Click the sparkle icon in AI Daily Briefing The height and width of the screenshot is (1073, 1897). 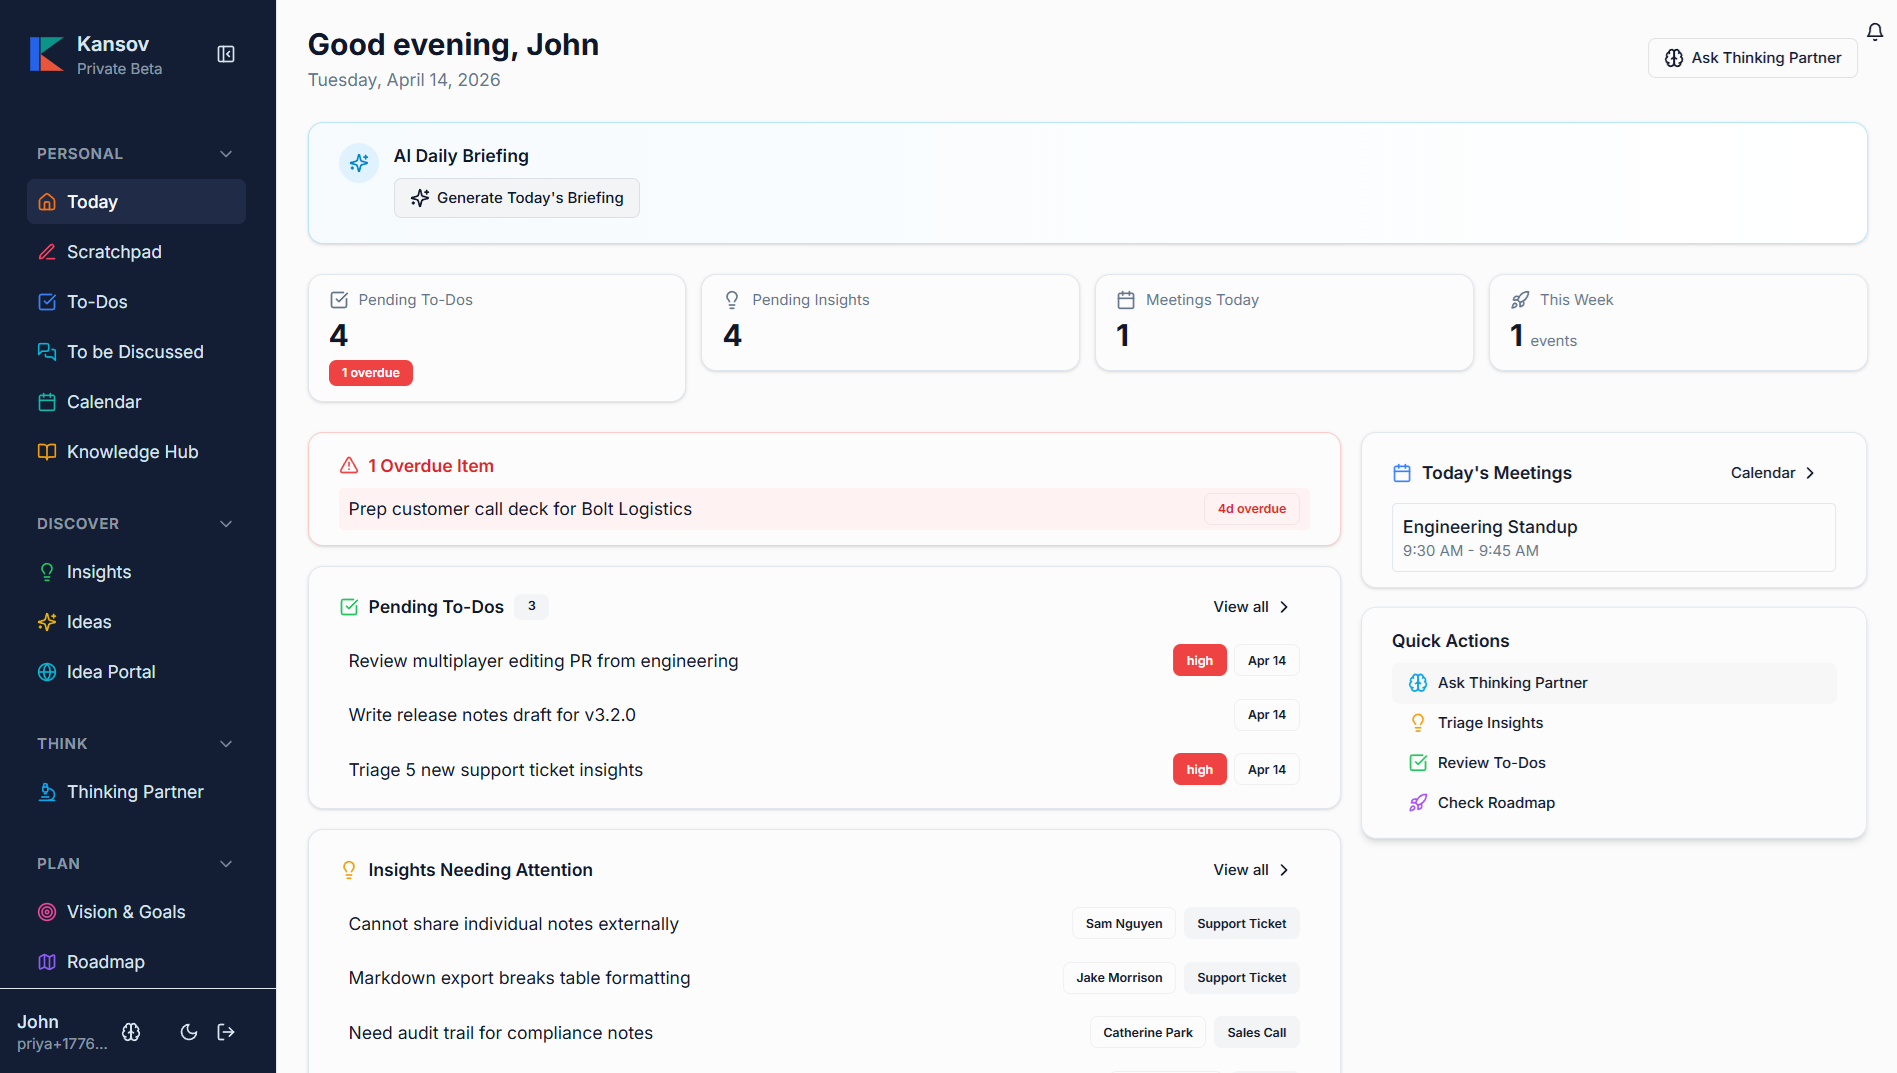(359, 162)
